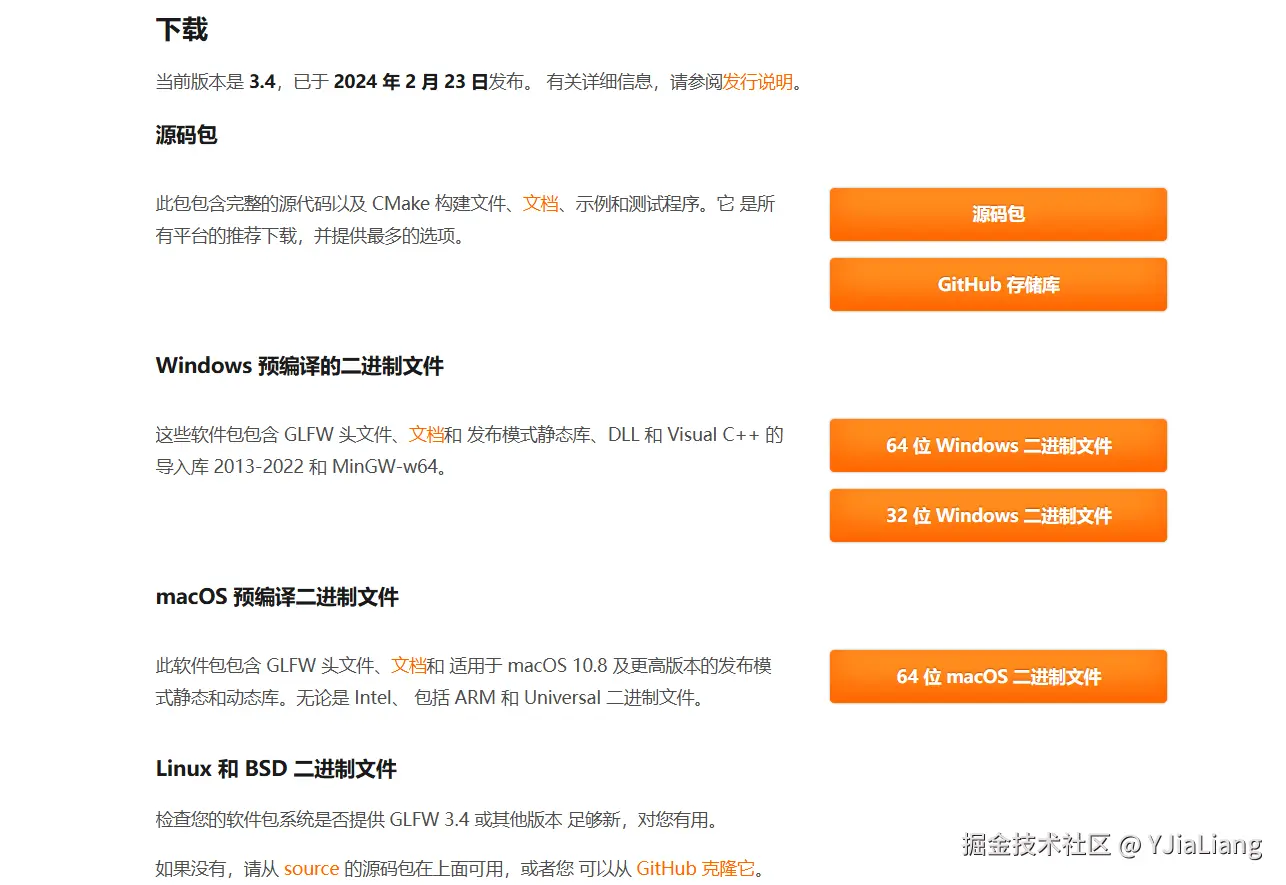Click the release date 2024 年 2 月 23 日

pos(411,82)
